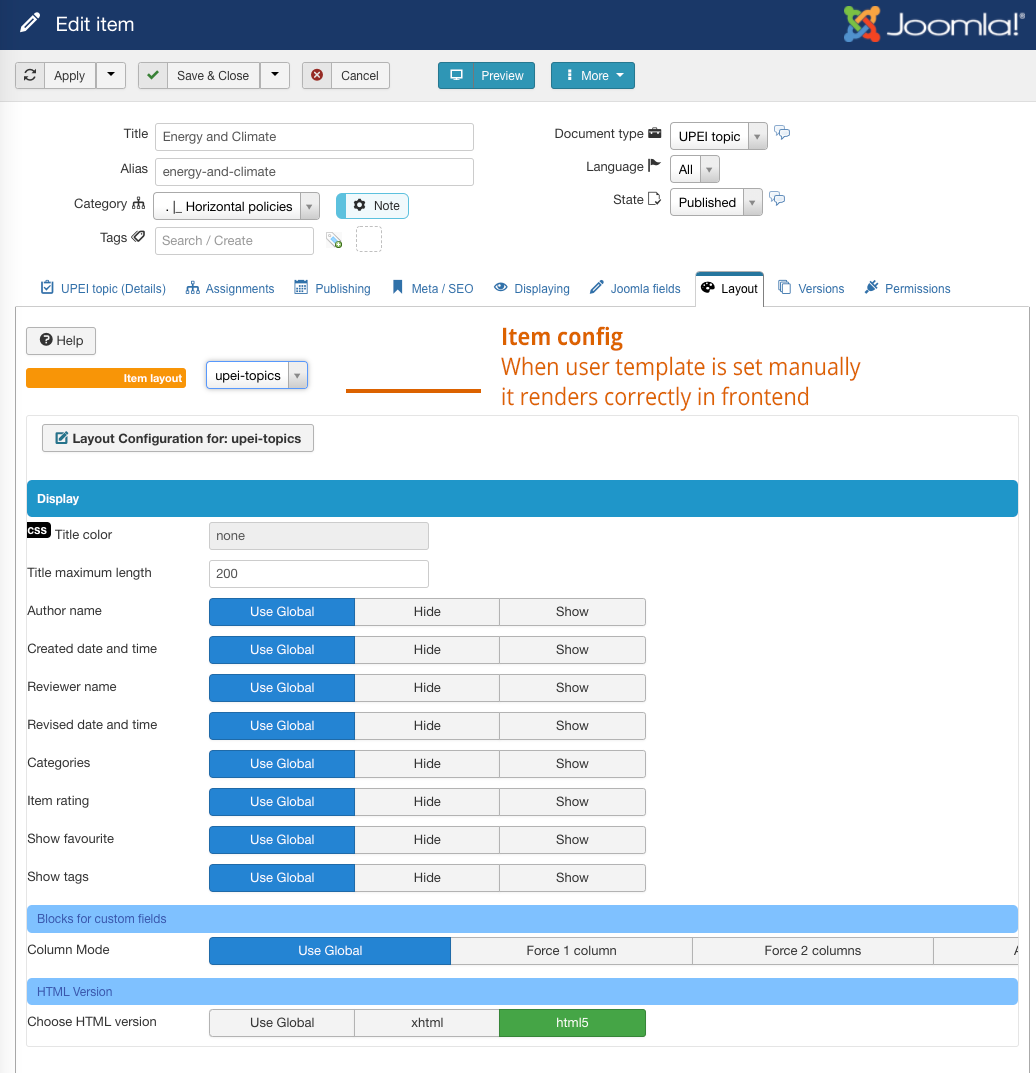Switch to the Assignments tab

(x=230, y=289)
